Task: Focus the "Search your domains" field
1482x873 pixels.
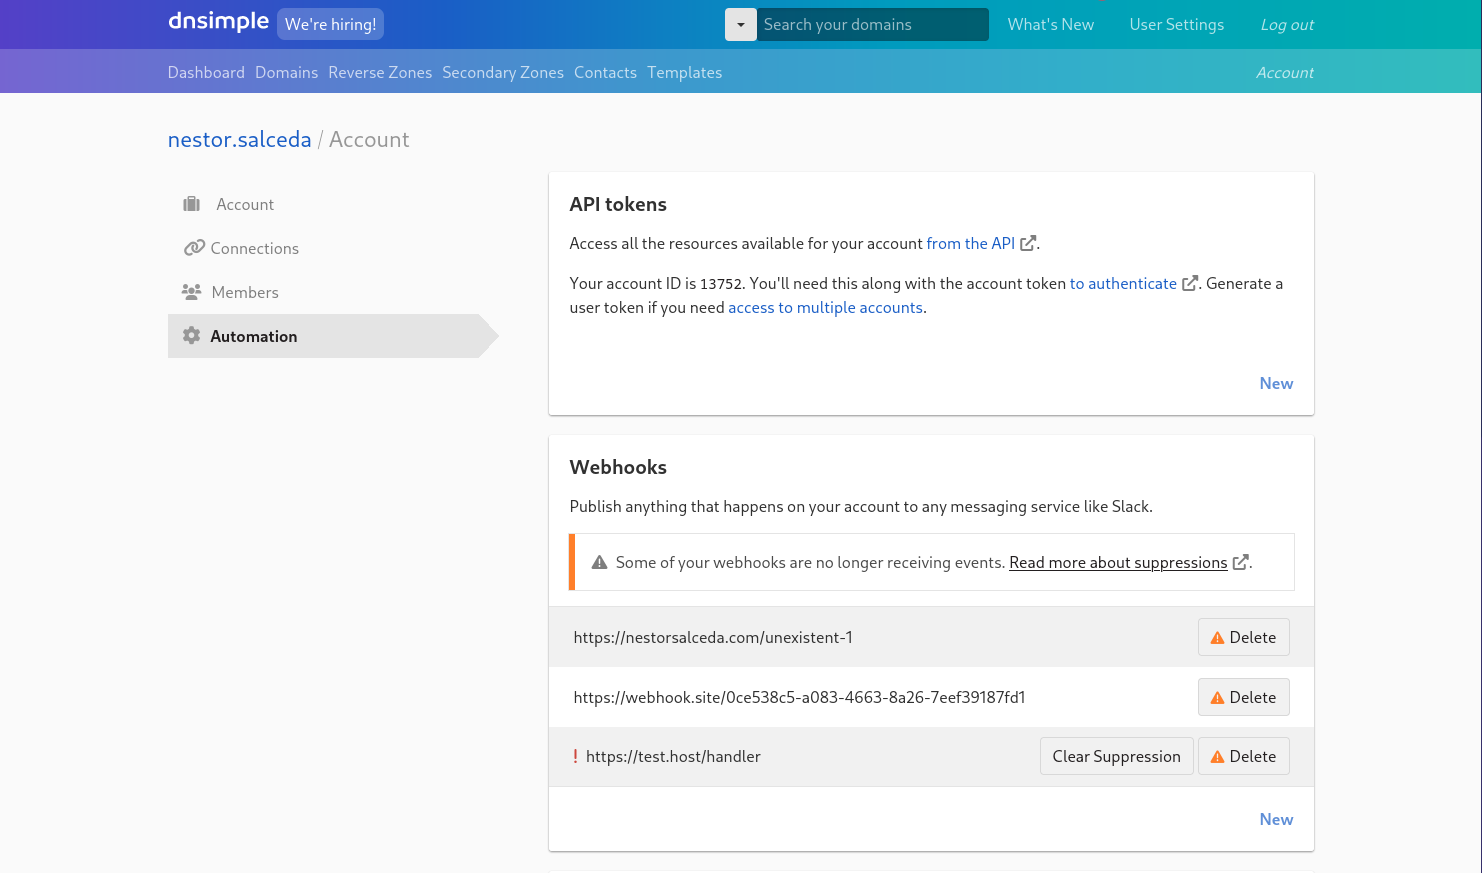Action: point(872,25)
